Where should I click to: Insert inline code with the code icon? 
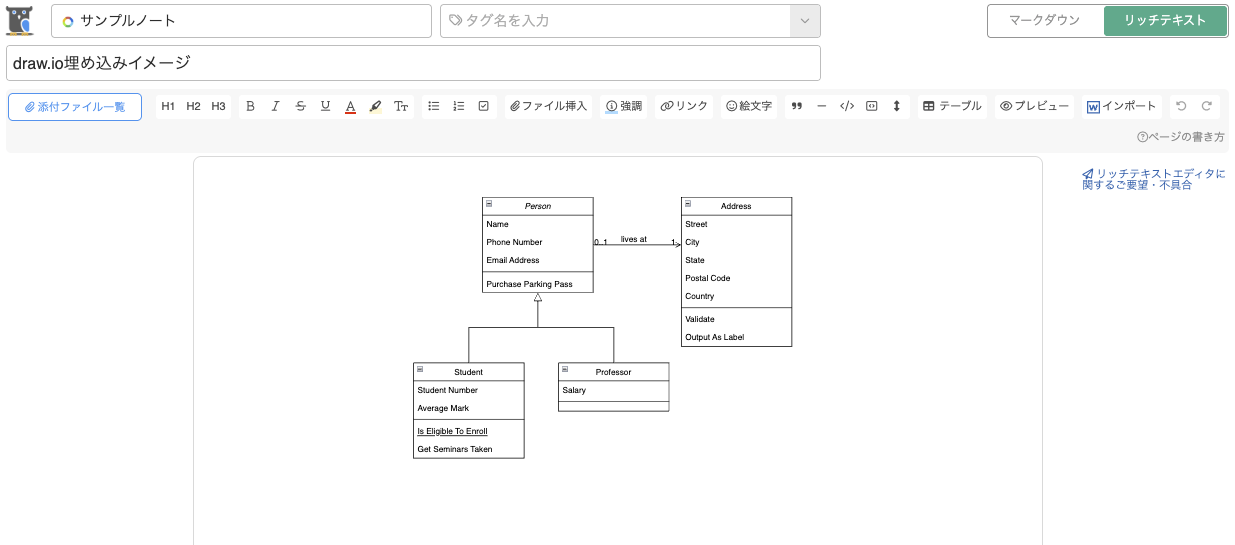[x=846, y=107]
